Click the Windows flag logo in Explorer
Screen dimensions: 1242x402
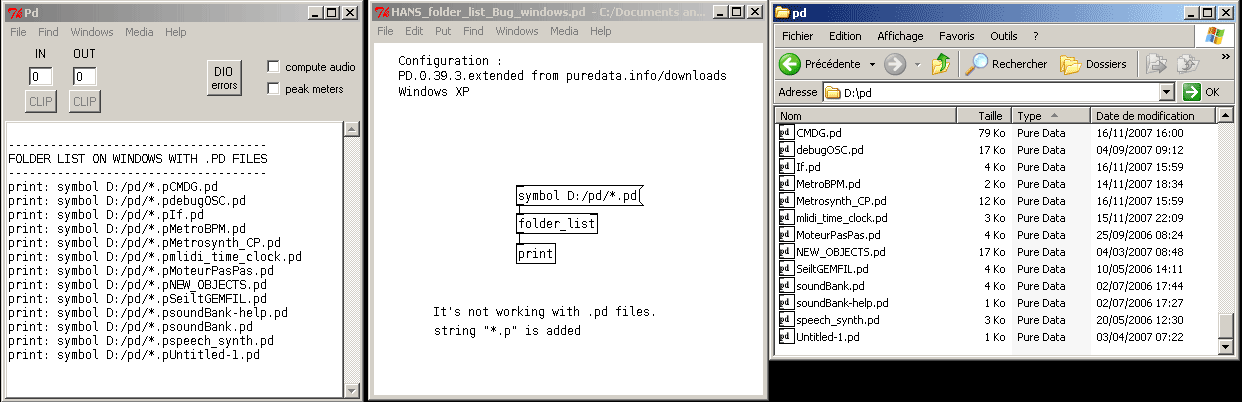pyautogui.click(x=1215, y=36)
